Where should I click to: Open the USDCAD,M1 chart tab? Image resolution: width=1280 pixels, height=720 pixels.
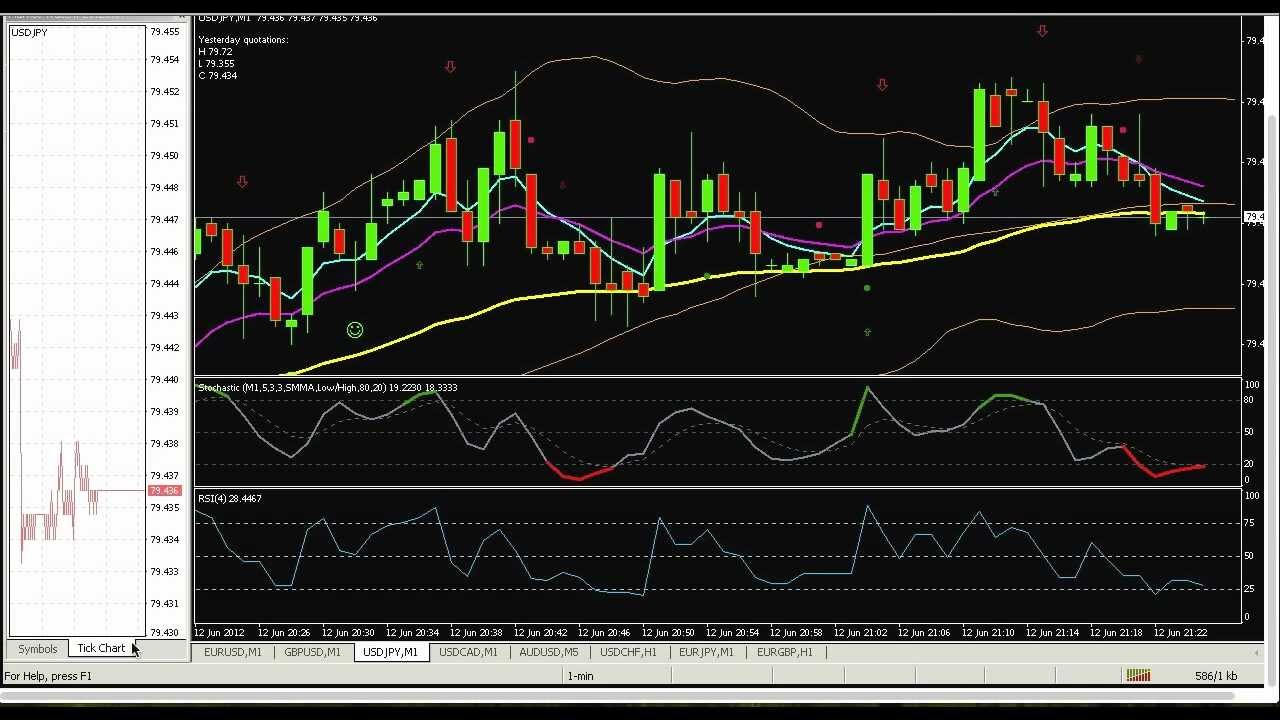[468, 652]
